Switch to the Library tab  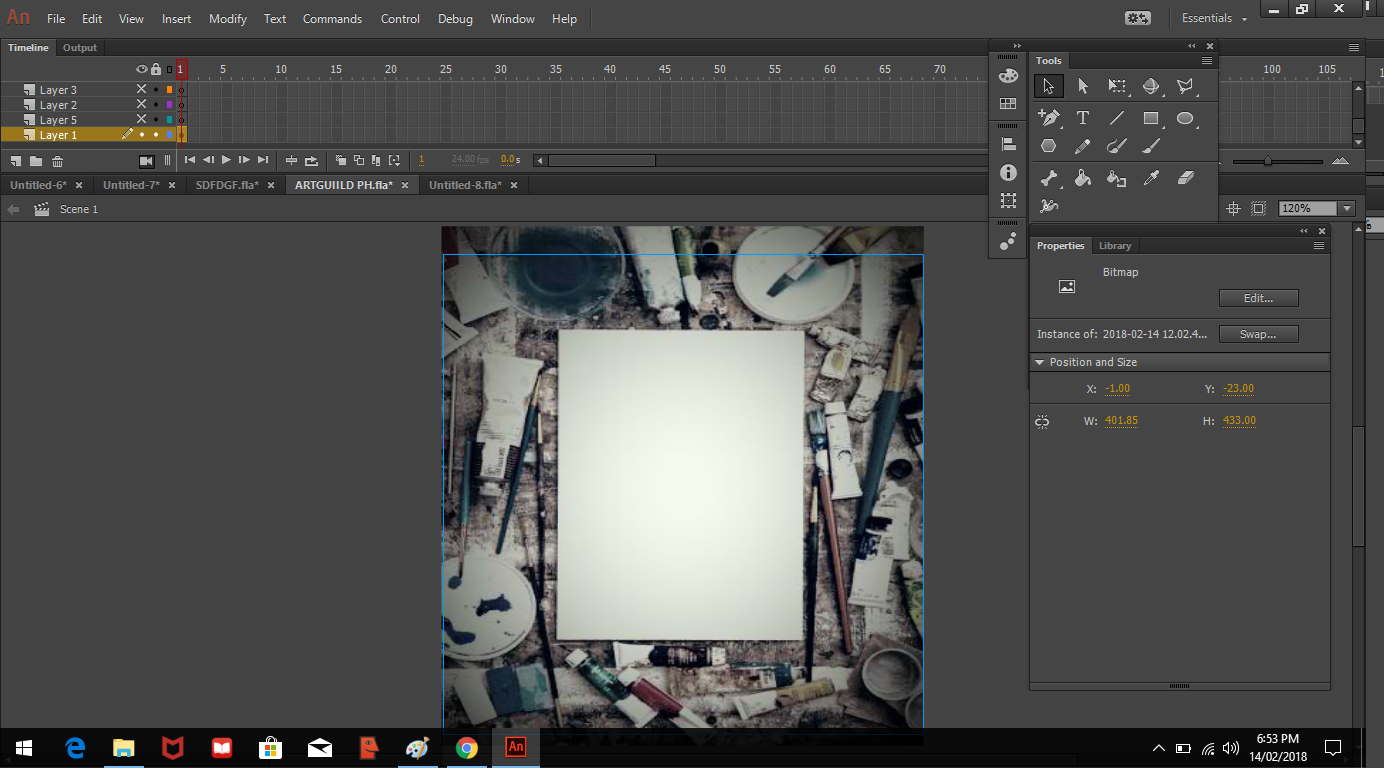[1115, 246]
